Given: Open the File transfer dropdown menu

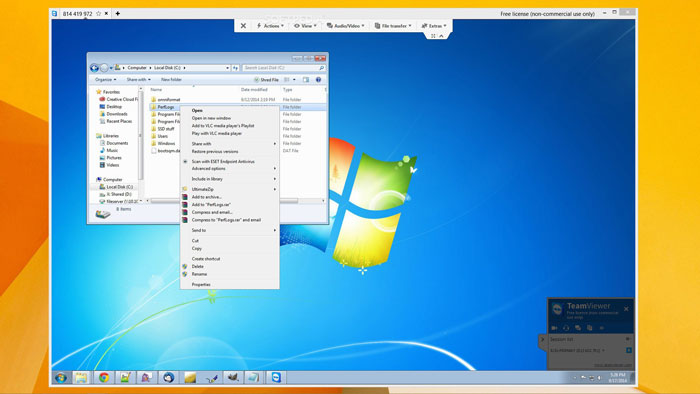Looking at the screenshot, I should (393, 26).
